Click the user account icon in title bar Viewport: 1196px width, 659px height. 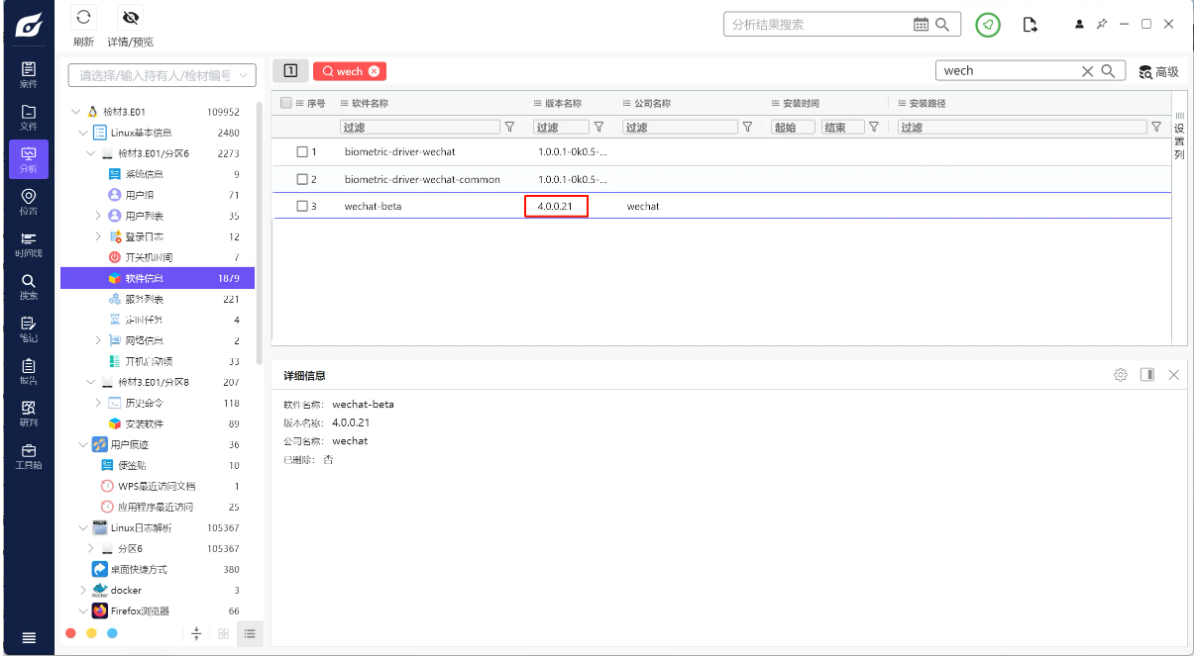pyautogui.click(x=1079, y=24)
